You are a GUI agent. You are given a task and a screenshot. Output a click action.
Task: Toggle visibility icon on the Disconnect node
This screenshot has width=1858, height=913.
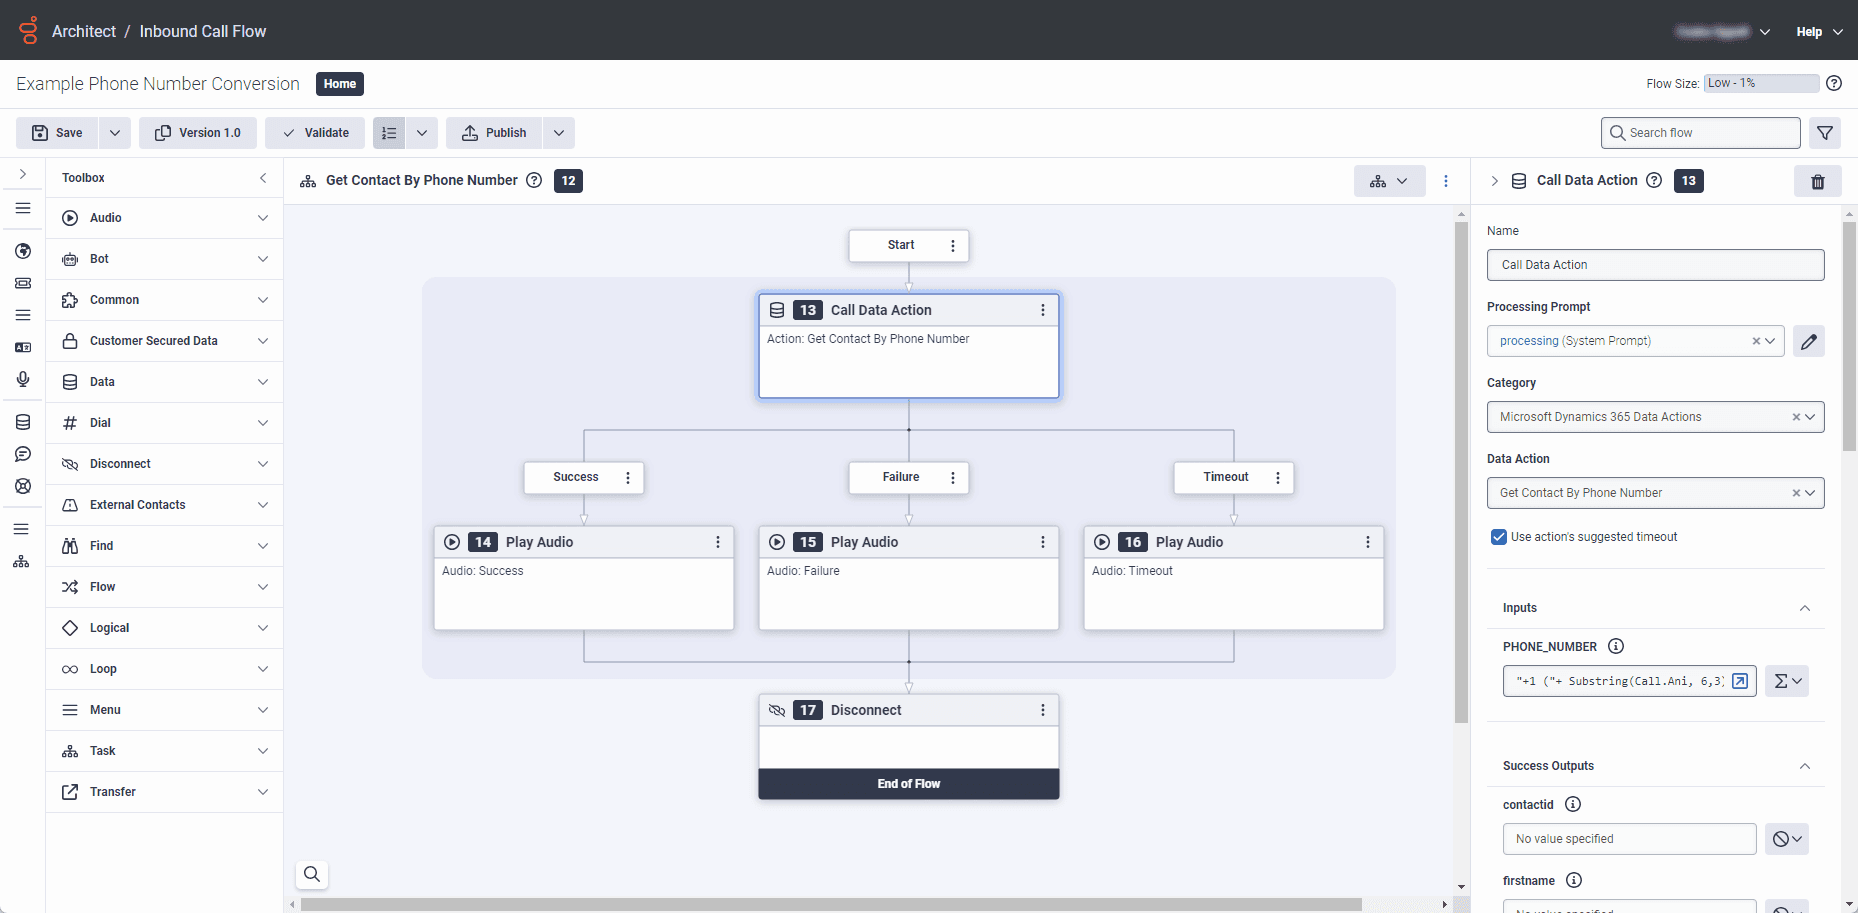pos(778,710)
